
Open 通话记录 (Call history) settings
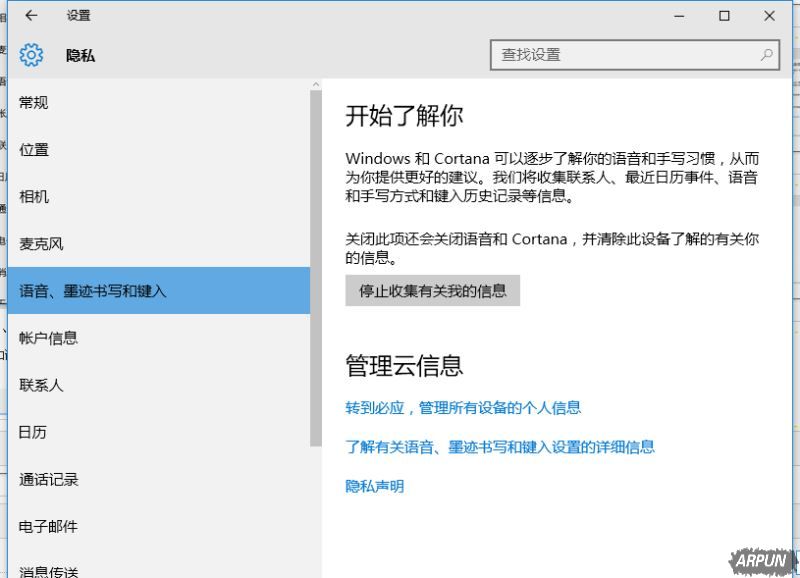coord(49,479)
